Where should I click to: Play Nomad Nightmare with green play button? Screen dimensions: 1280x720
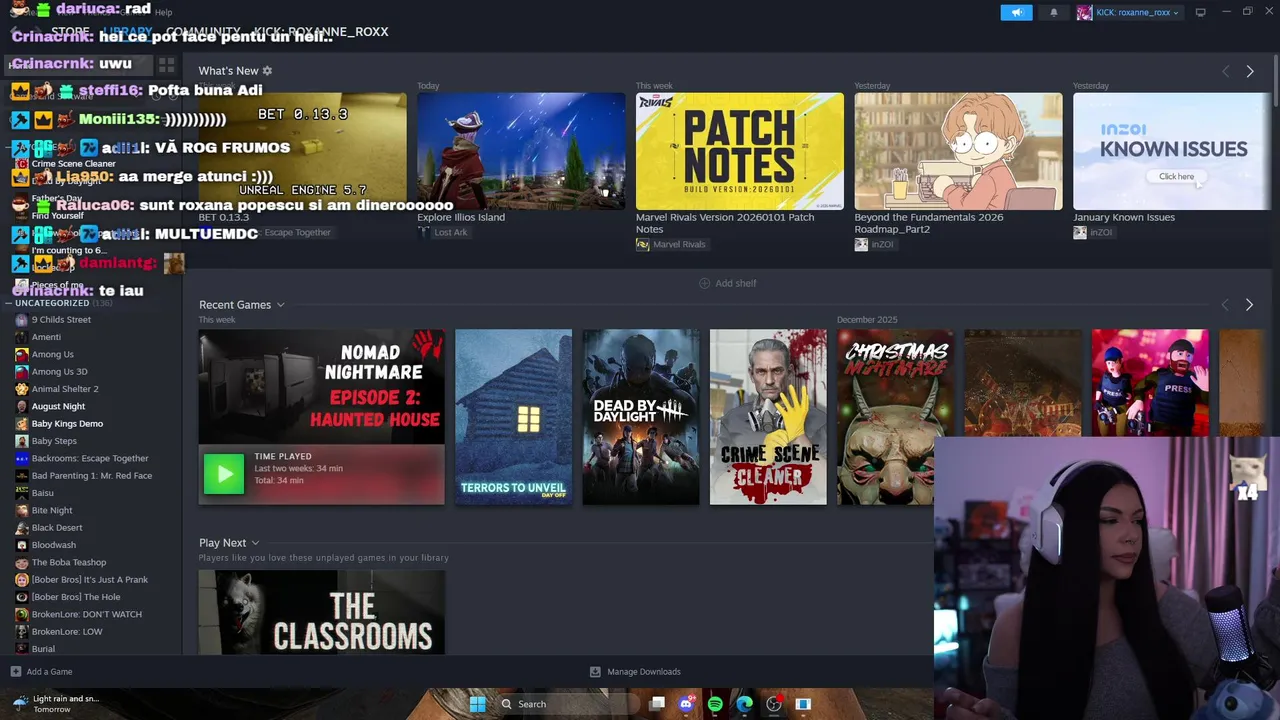[224, 474]
